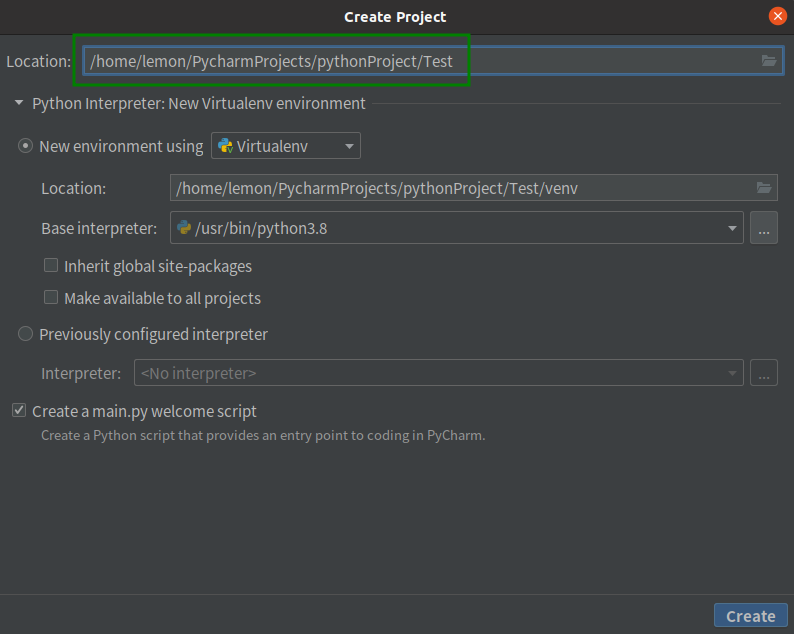Open the Virtualenv environment type dropdown
This screenshot has width=794, height=634.
[286, 146]
